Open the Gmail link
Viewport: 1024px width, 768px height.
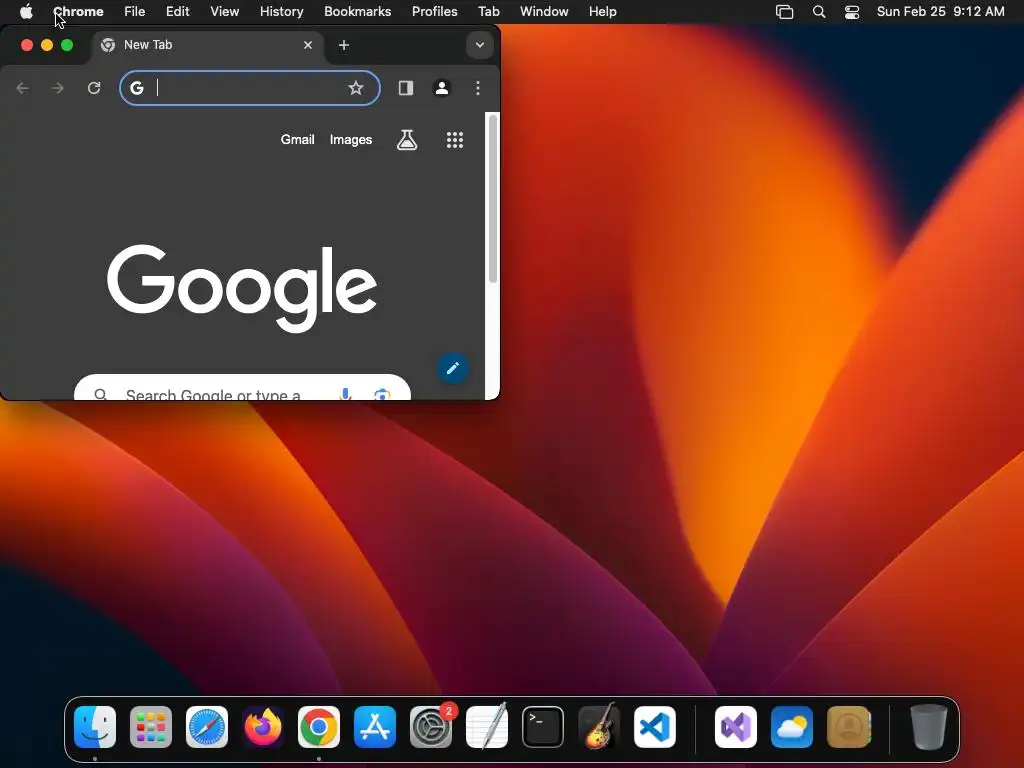(297, 140)
